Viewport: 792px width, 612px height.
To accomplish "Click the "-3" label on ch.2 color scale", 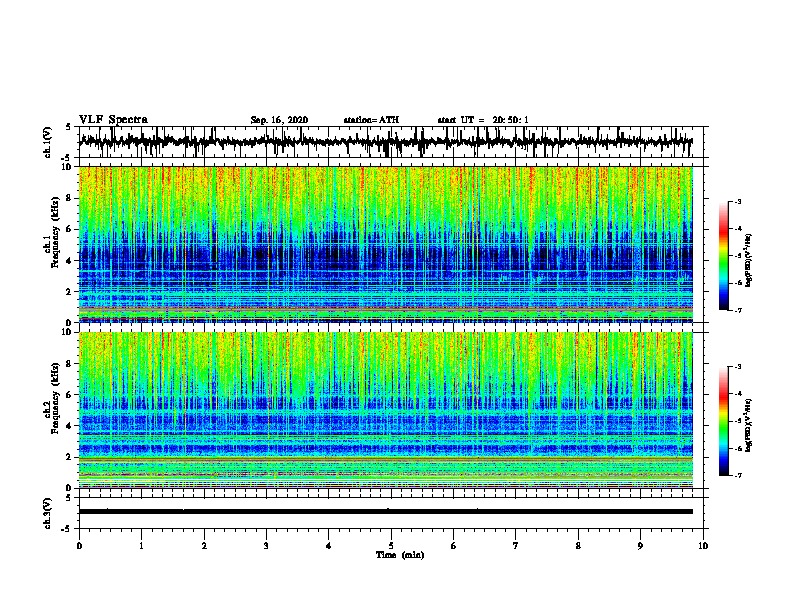I will [738, 367].
